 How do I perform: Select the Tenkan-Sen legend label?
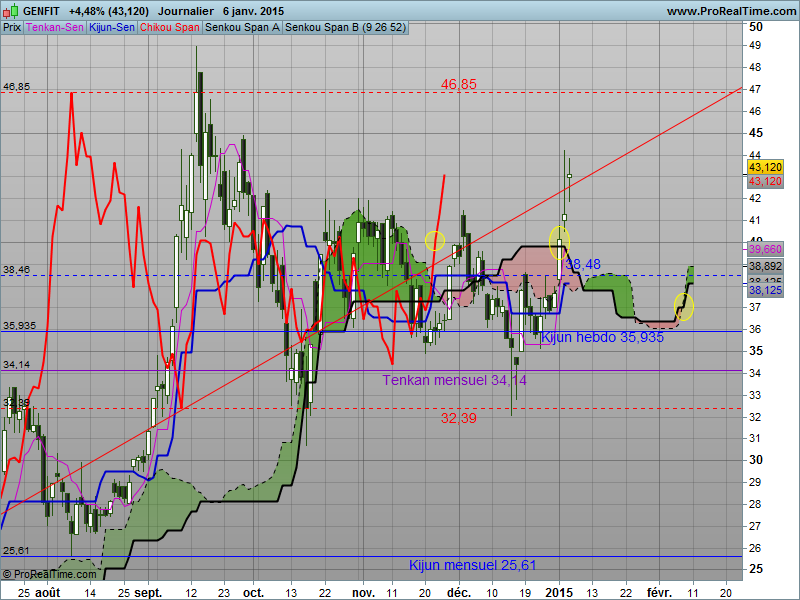click(x=55, y=28)
